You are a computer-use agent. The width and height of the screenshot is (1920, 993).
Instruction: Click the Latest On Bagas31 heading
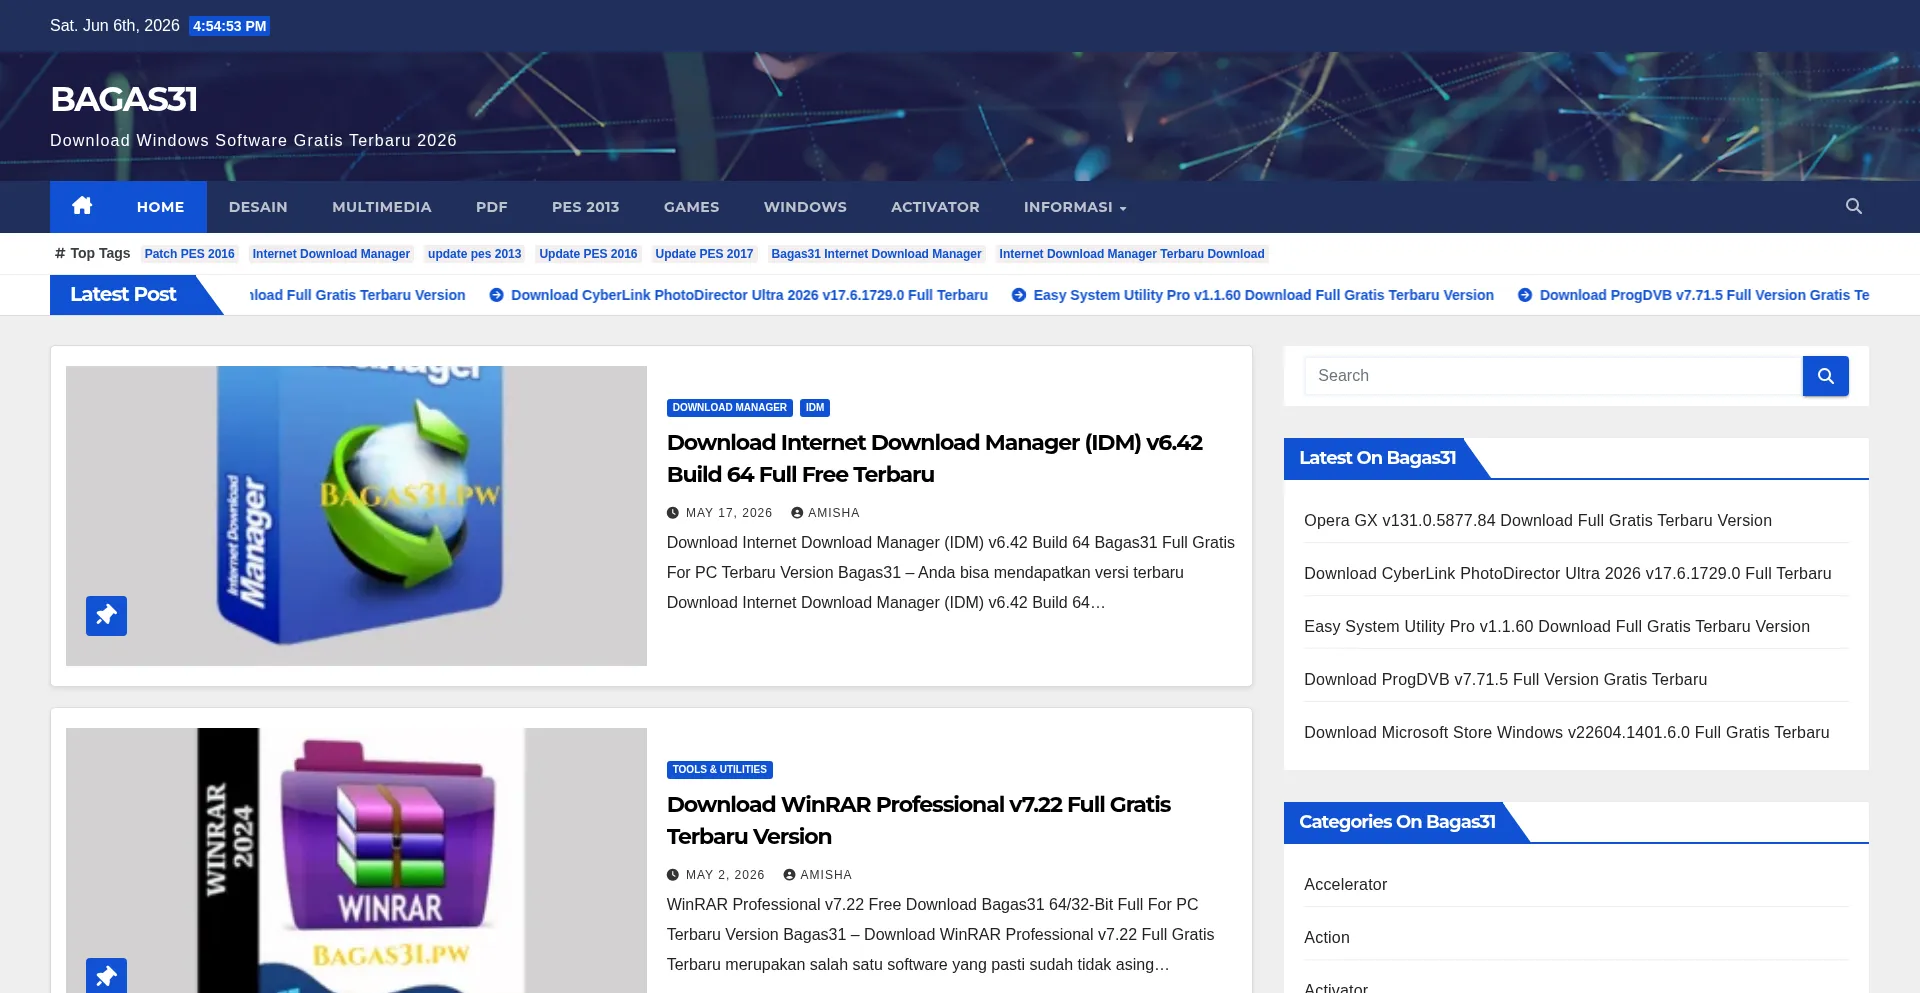coord(1378,458)
